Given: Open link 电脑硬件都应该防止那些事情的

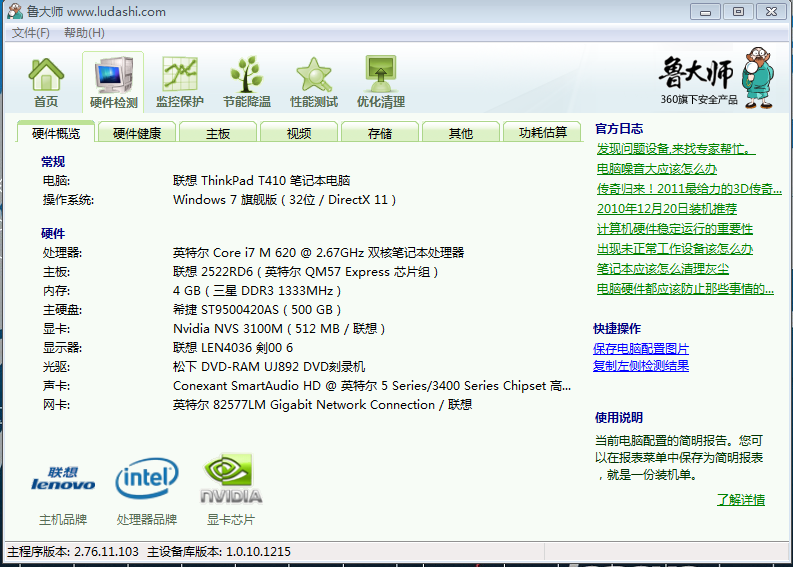Looking at the screenshot, I should pyautogui.click(x=685, y=289).
